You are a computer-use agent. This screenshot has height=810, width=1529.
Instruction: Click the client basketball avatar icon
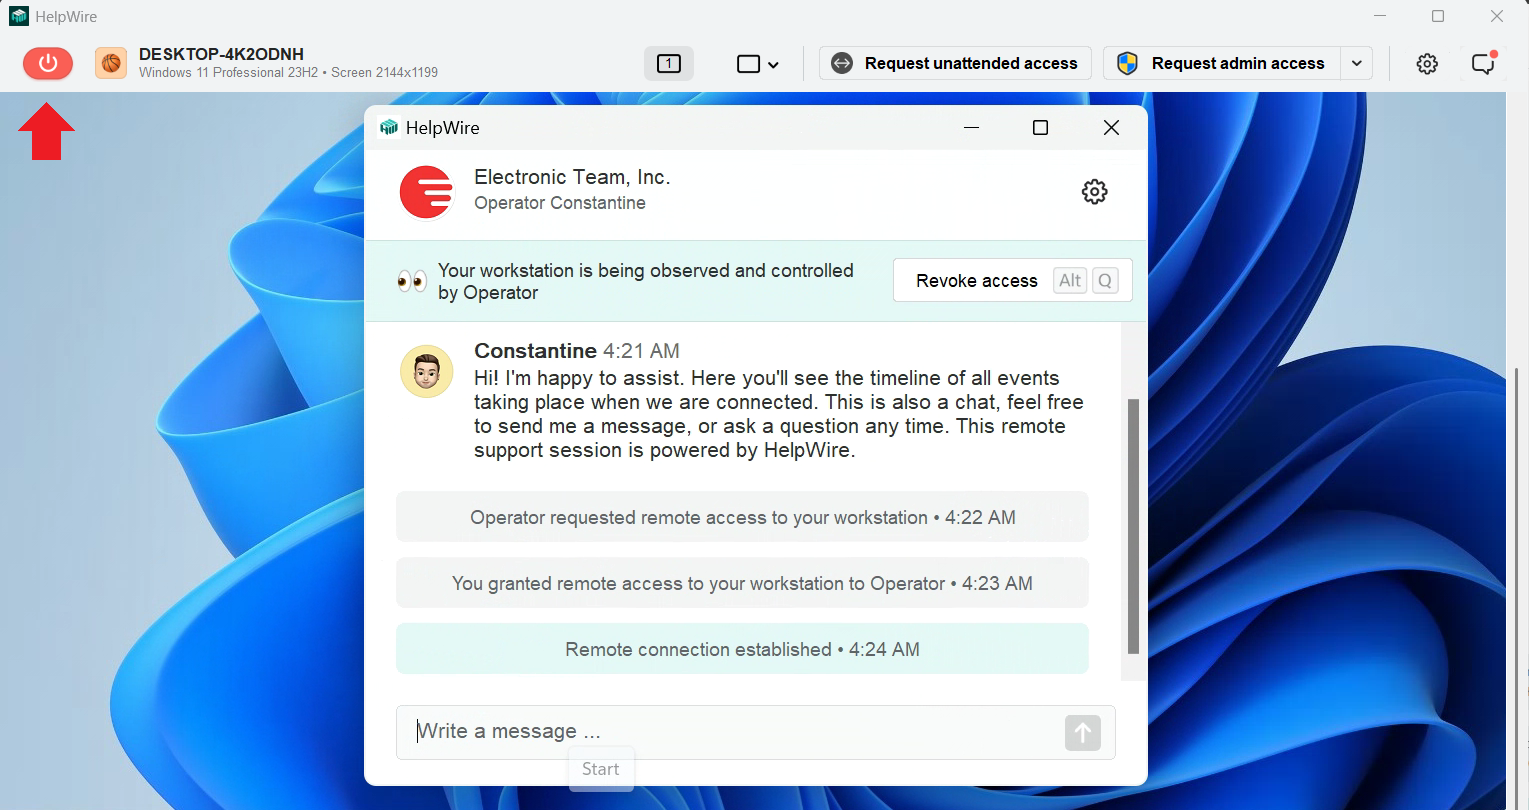click(x=110, y=63)
